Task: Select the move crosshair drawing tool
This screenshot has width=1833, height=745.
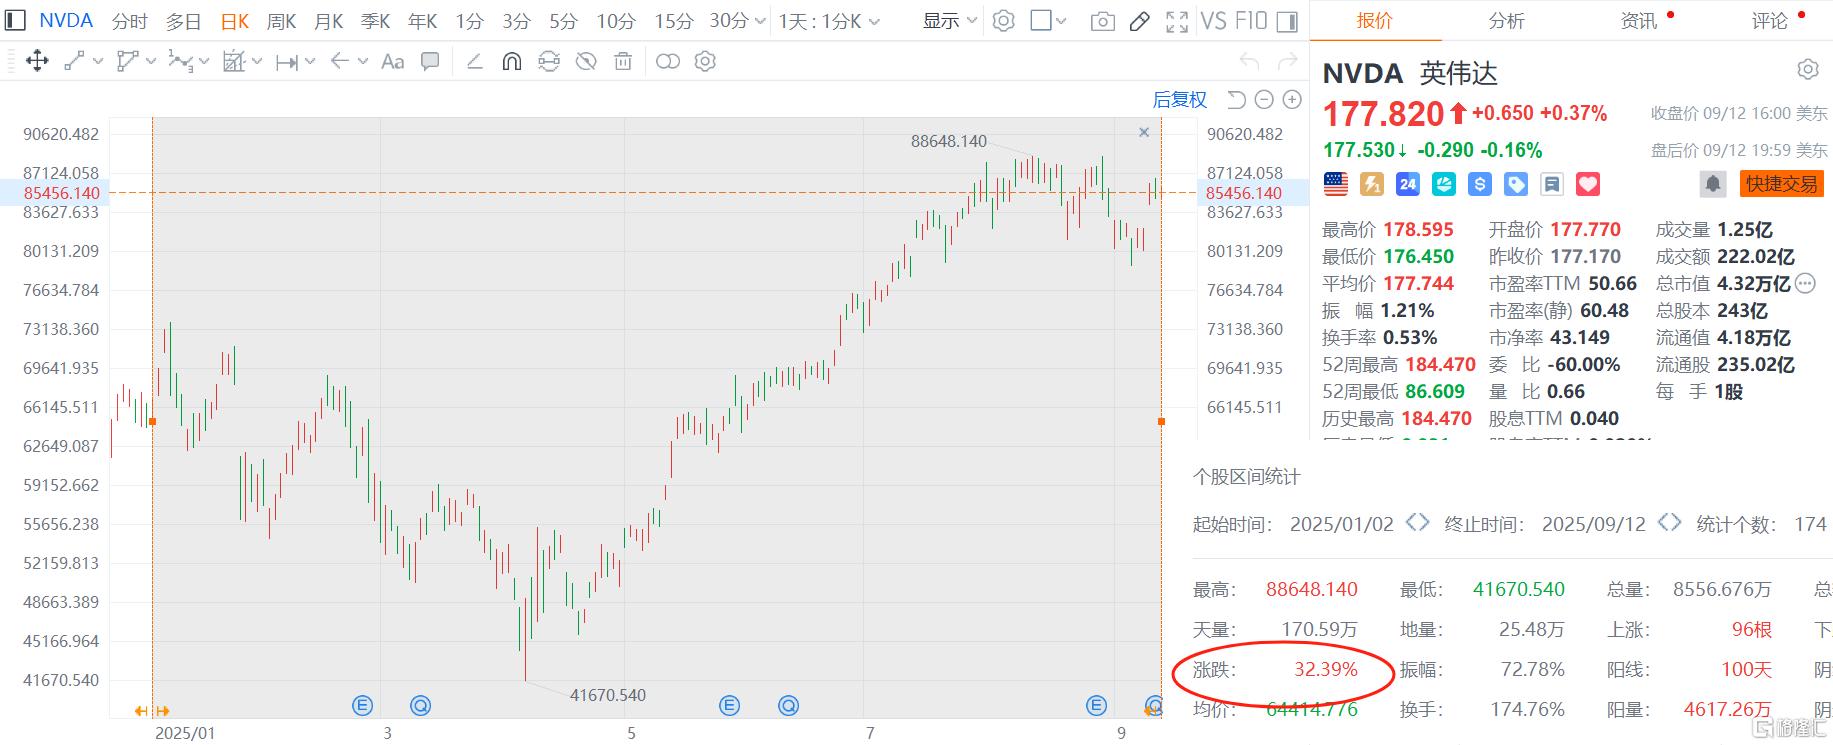Action: point(37,61)
